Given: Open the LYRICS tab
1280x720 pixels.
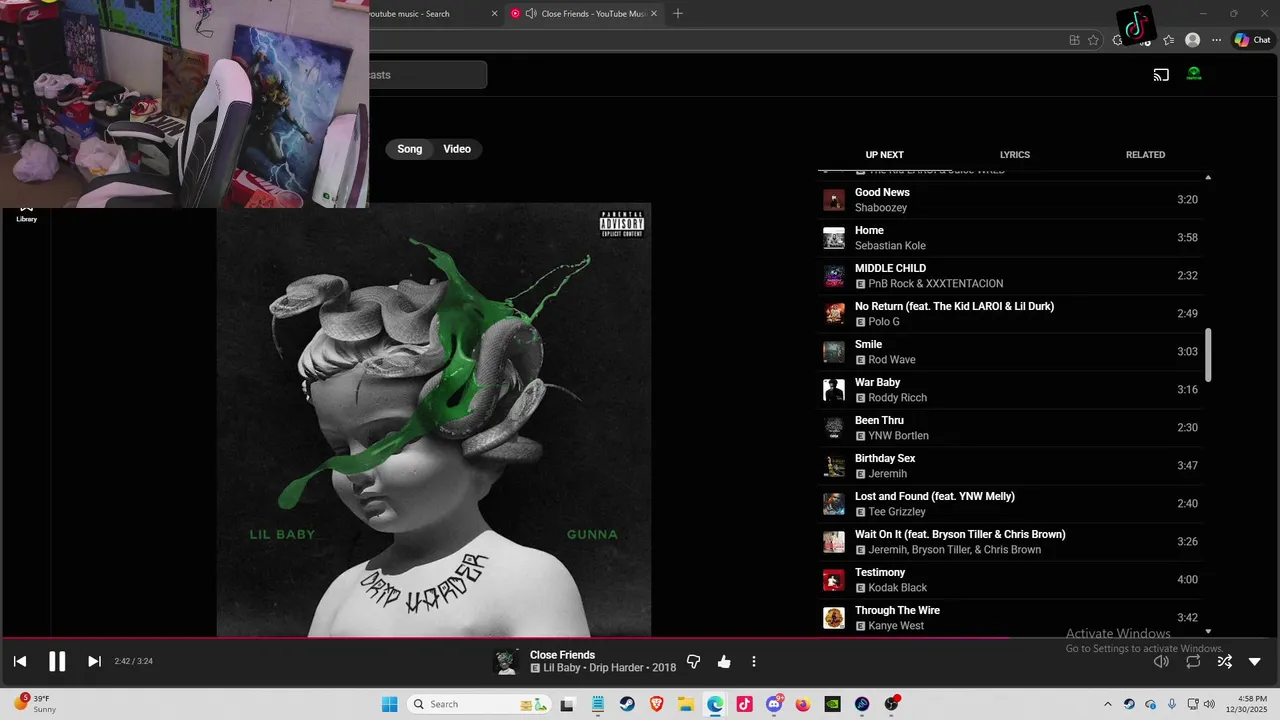Looking at the screenshot, I should [1015, 155].
